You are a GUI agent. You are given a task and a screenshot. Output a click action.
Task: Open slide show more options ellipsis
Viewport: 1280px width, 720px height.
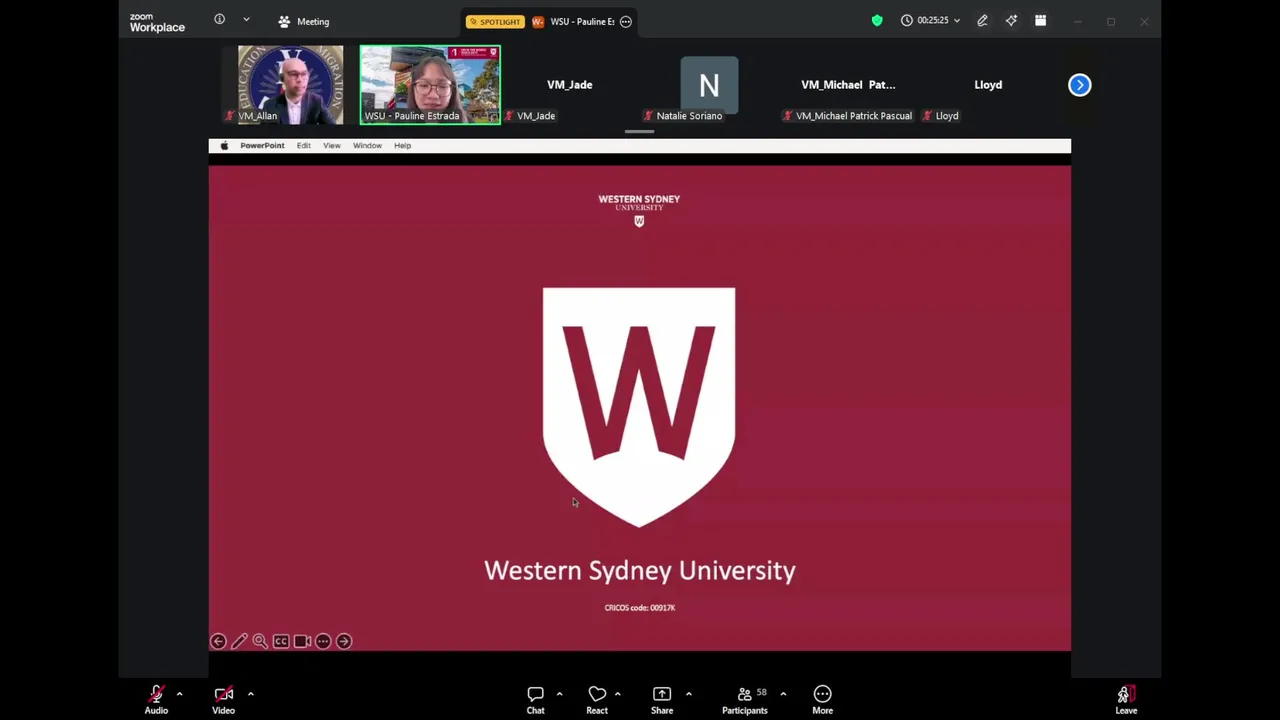[323, 641]
